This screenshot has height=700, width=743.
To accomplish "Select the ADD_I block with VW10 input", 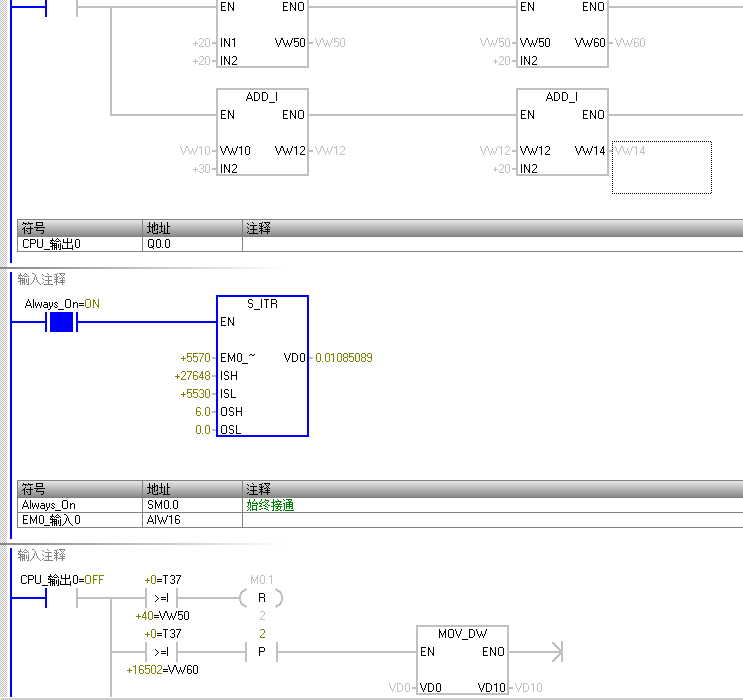I will coord(262,132).
